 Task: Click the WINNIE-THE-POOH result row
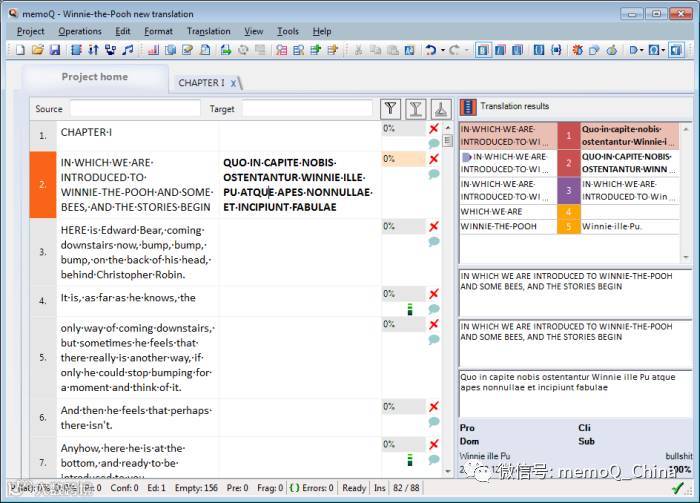(570, 226)
